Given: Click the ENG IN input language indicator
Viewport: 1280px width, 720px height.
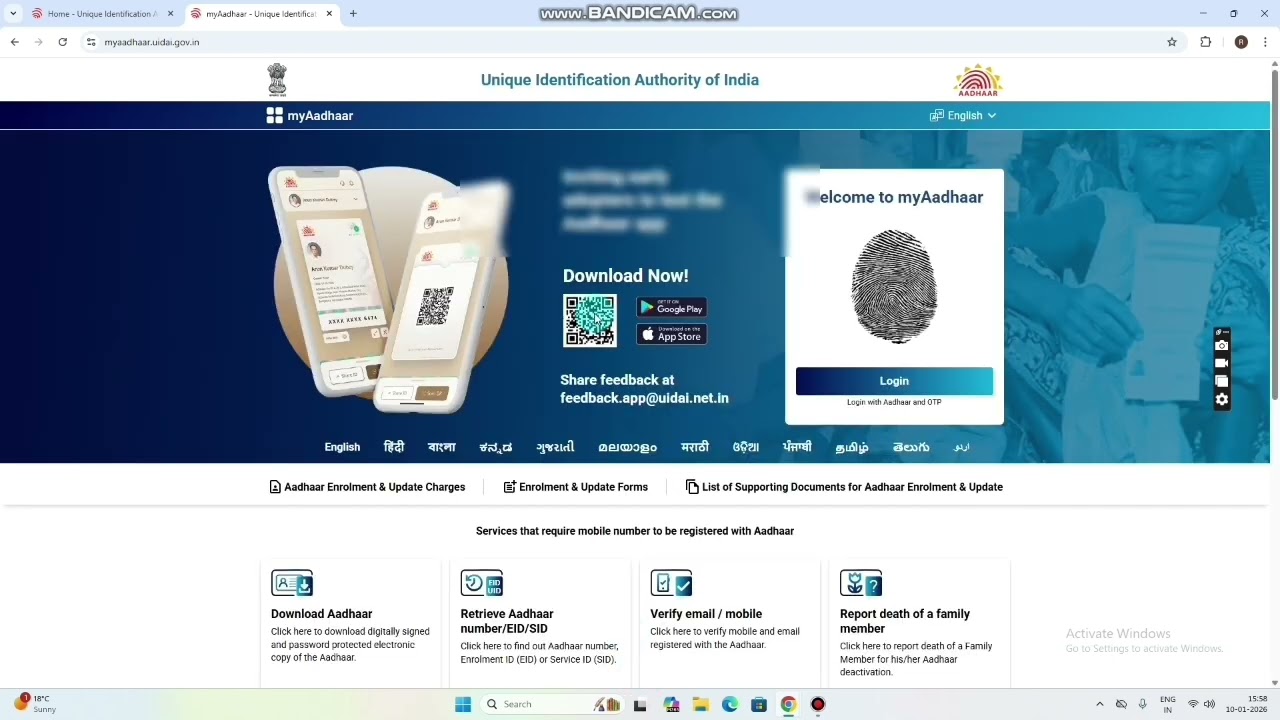Looking at the screenshot, I should [x=1167, y=704].
